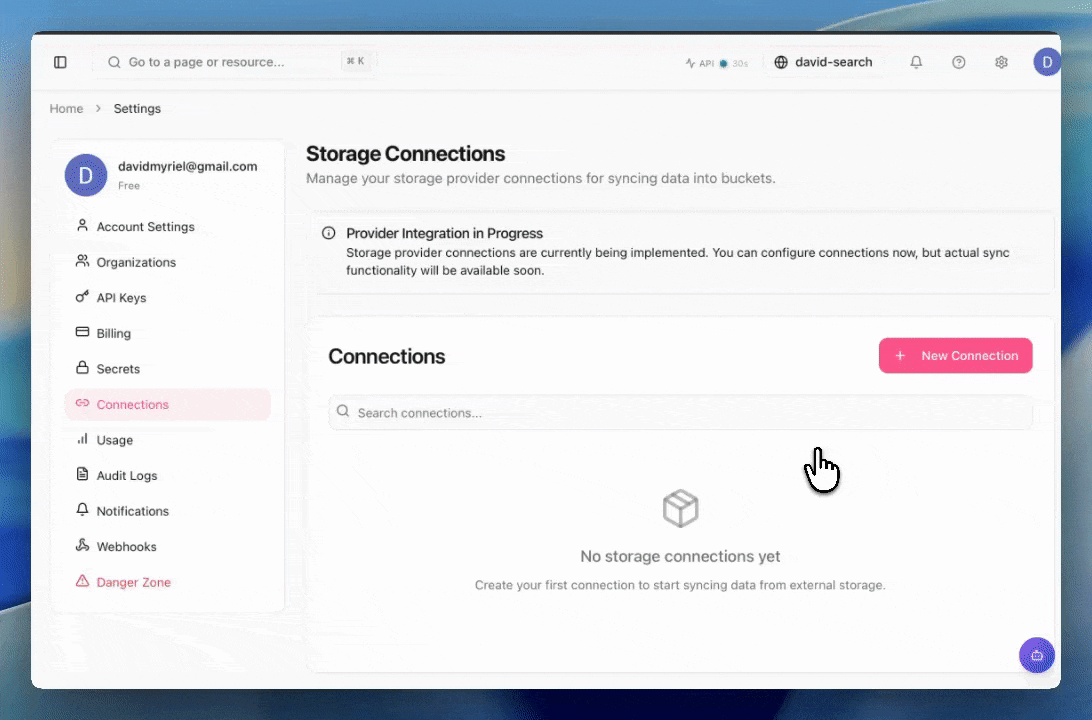Open the david-search project selector

coord(824,62)
